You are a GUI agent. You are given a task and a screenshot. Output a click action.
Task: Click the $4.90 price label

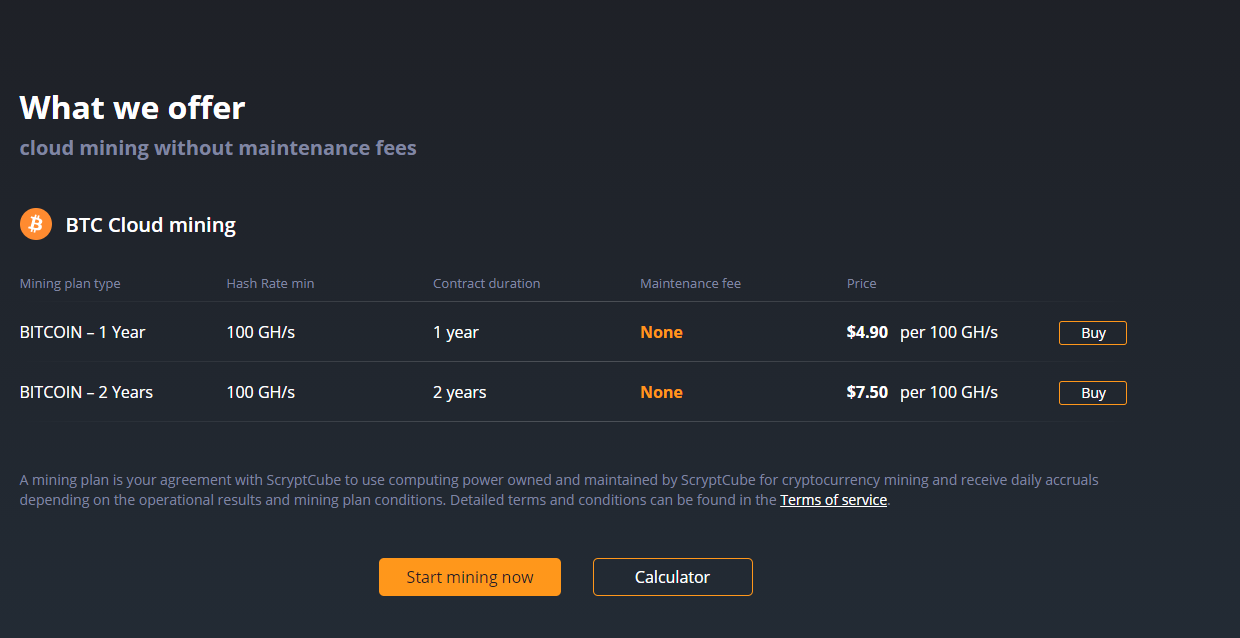(867, 332)
